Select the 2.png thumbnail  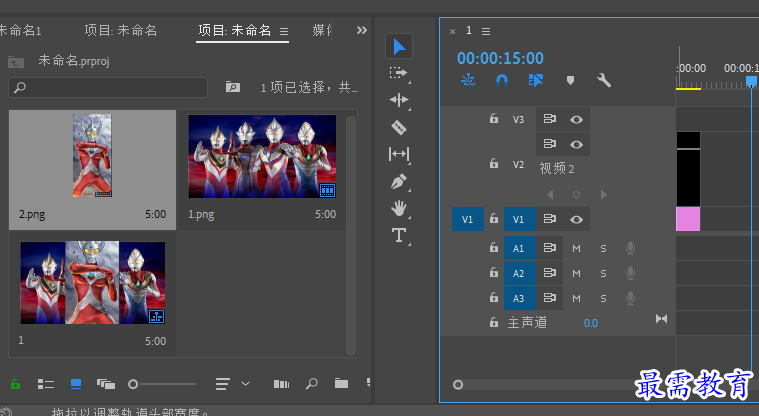(x=92, y=155)
